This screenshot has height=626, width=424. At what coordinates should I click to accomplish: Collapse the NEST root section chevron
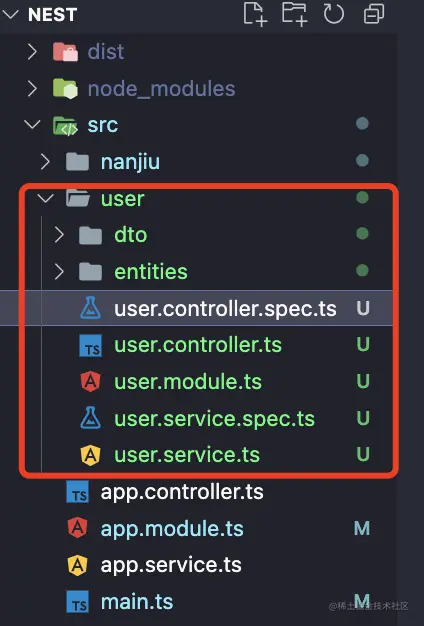10,14
